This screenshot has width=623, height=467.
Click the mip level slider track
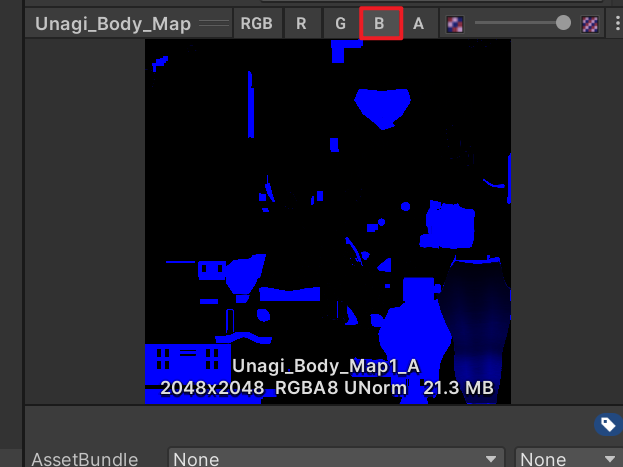point(515,22)
